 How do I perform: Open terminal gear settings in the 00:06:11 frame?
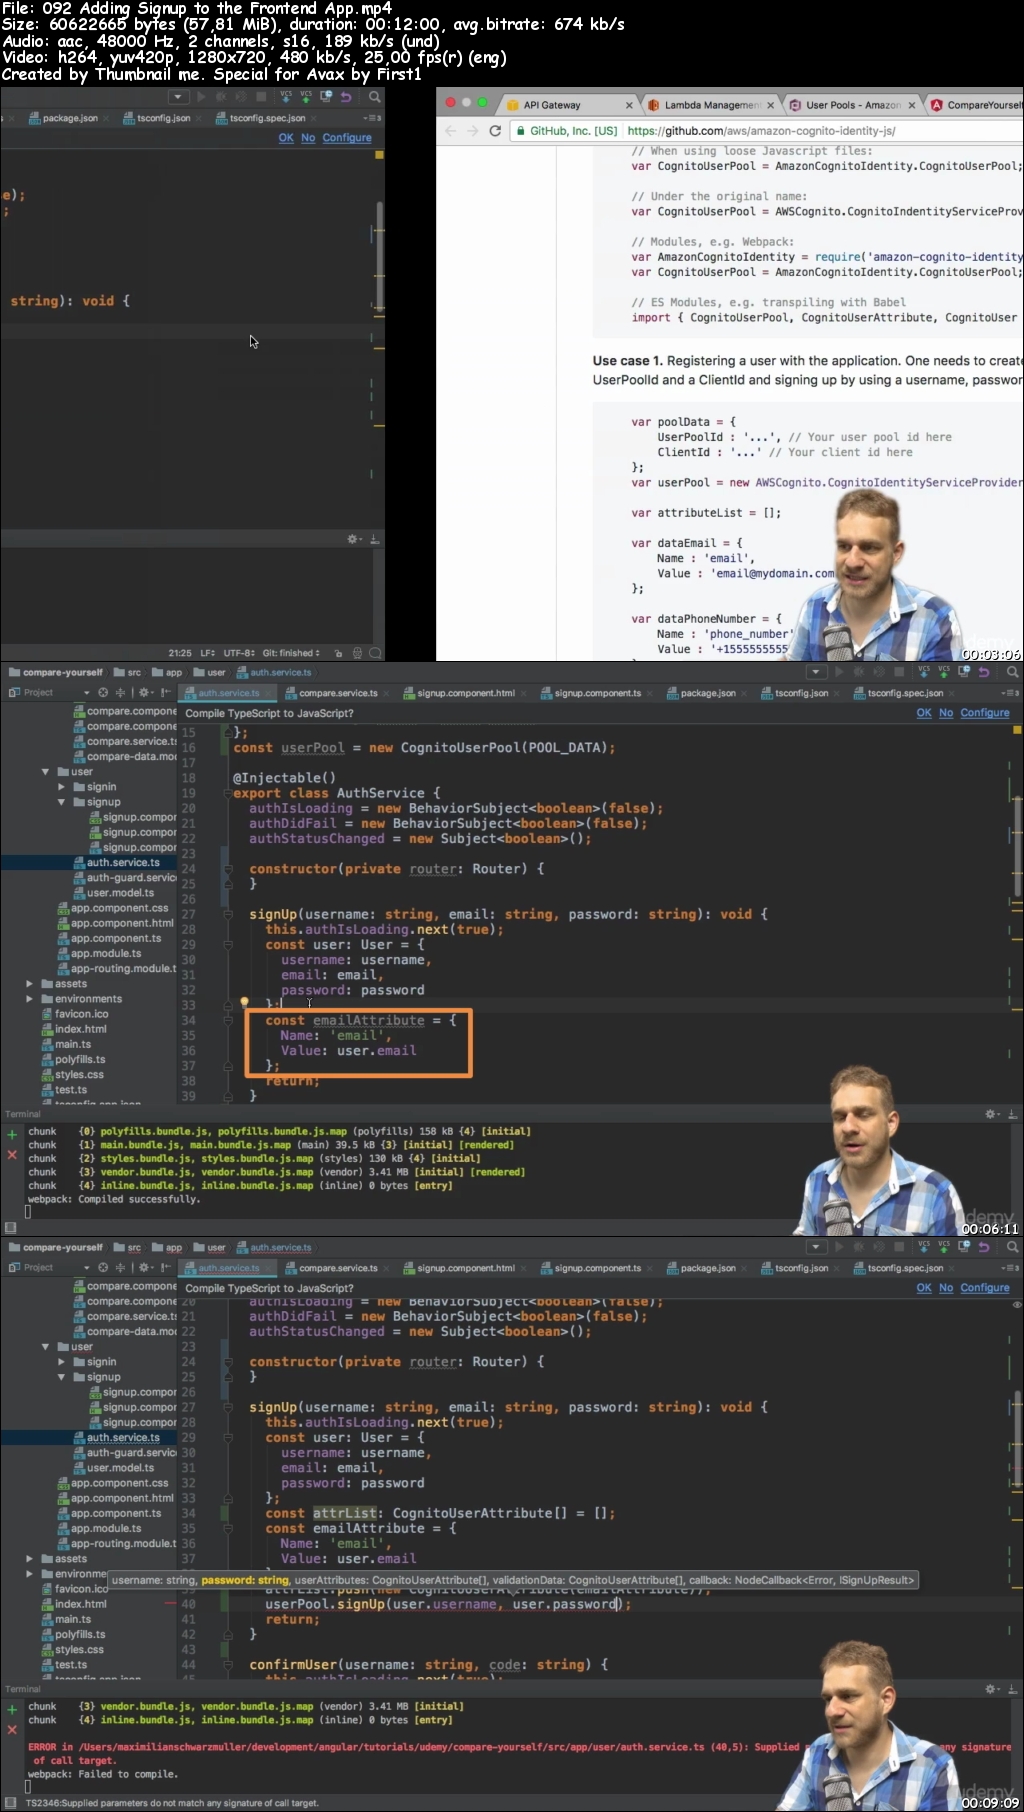[x=992, y=1114]
